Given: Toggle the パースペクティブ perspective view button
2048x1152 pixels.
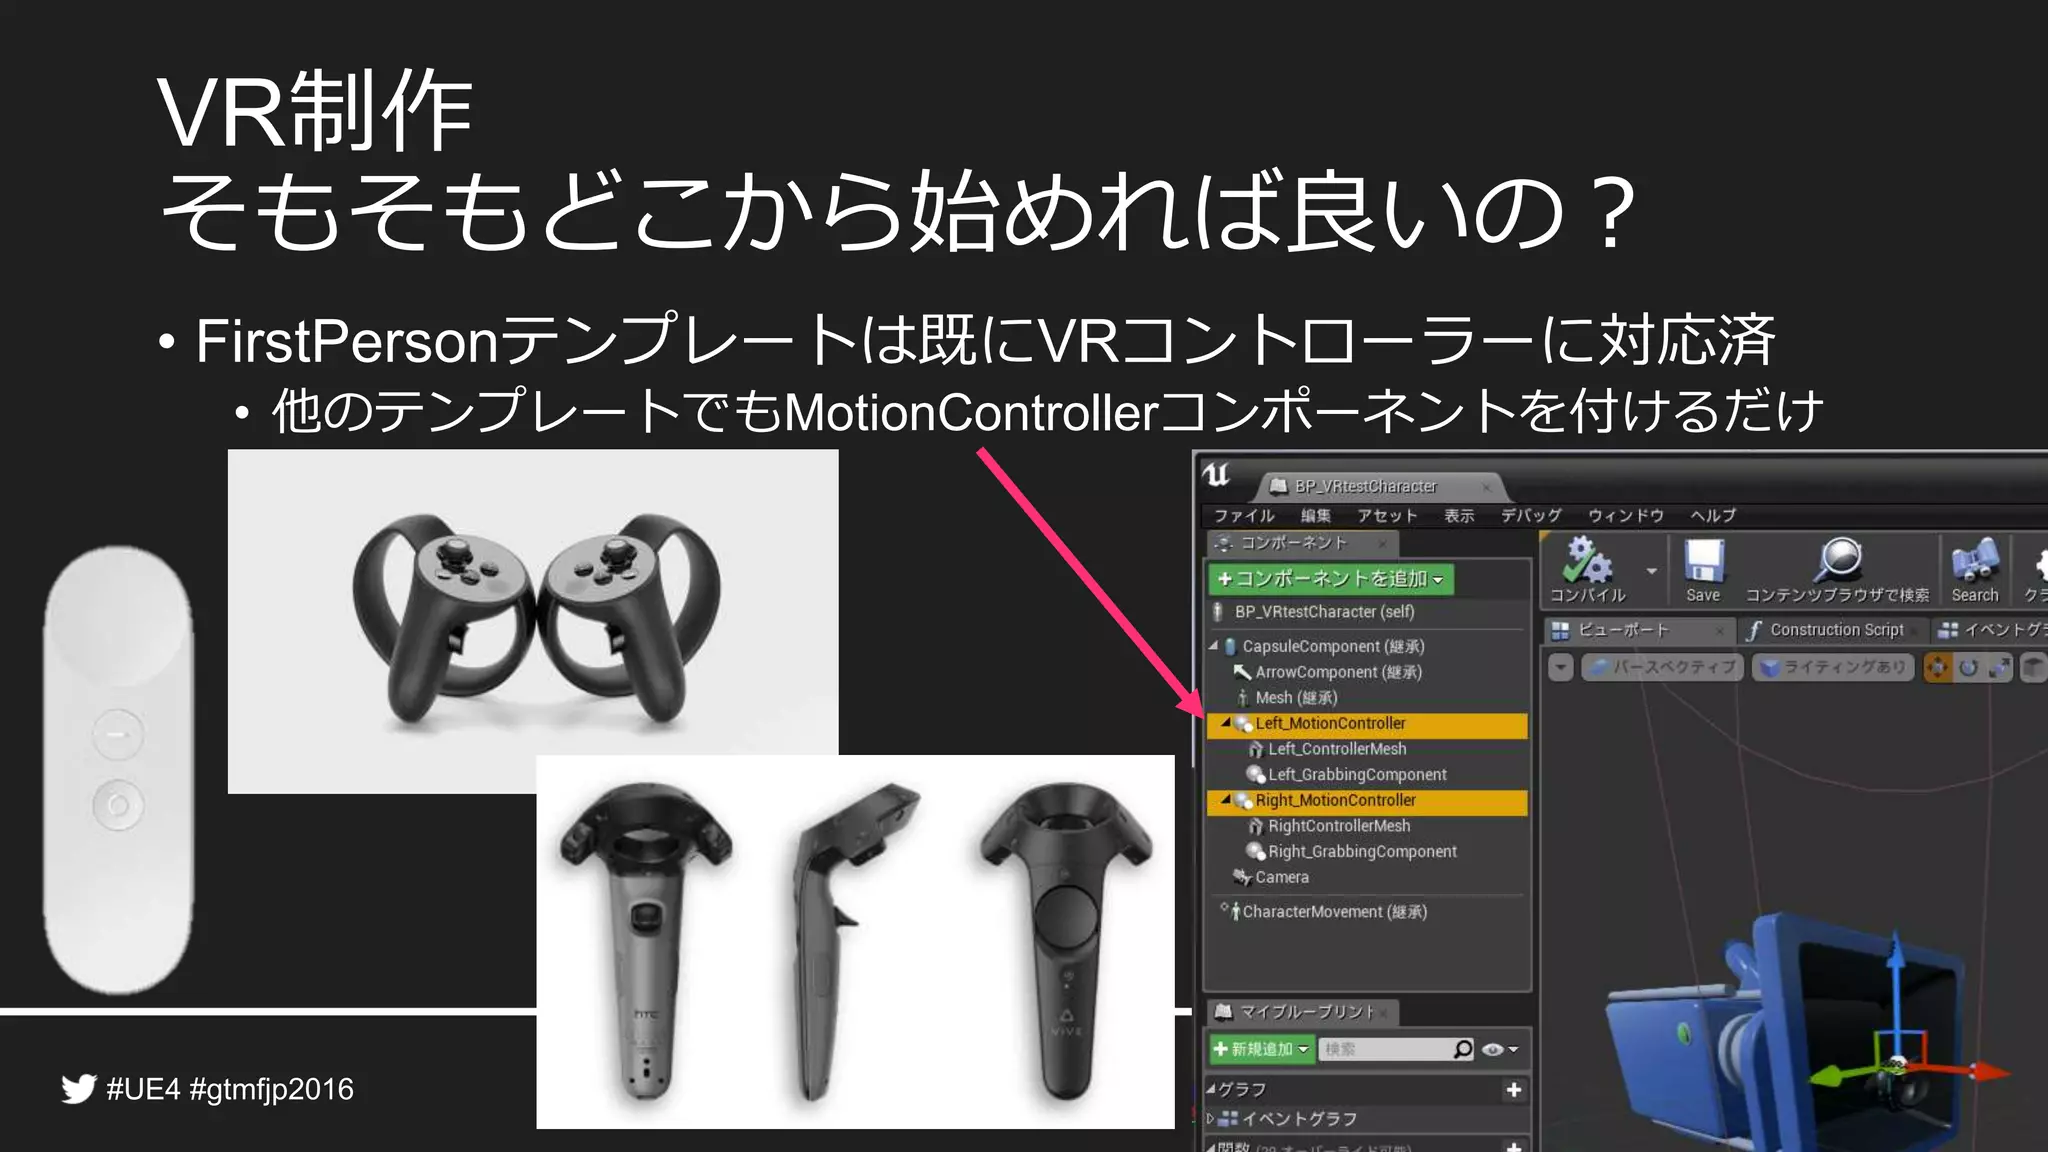Looking at the screenshot, I should tap(1663, 667).
